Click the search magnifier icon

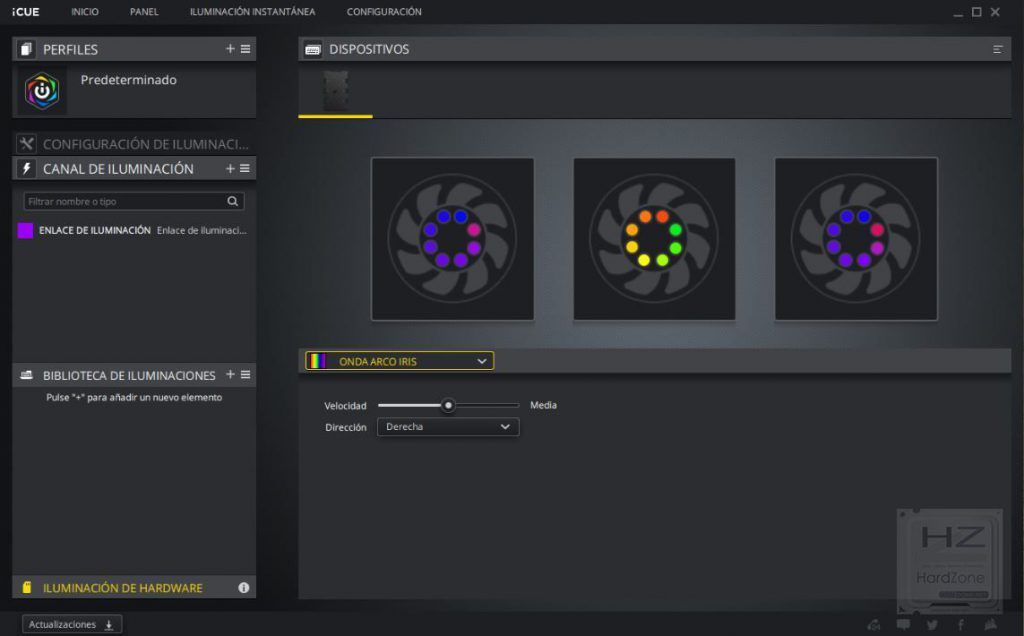click(232, 201)
